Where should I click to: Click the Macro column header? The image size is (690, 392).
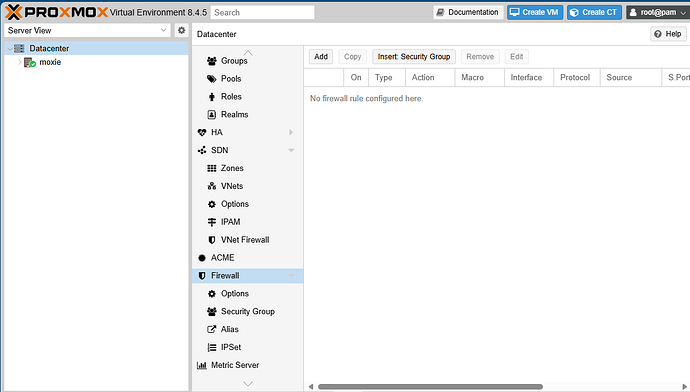point(480,77)
